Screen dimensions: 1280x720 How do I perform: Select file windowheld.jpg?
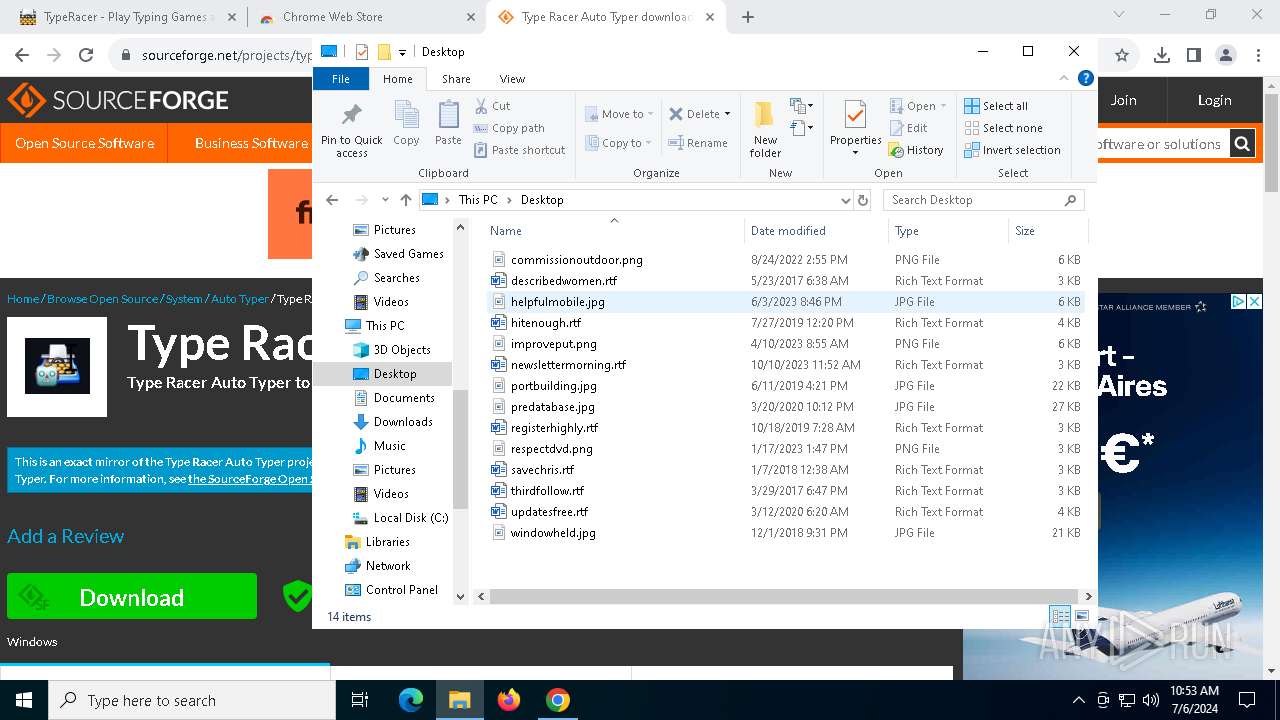click(553, 533)
